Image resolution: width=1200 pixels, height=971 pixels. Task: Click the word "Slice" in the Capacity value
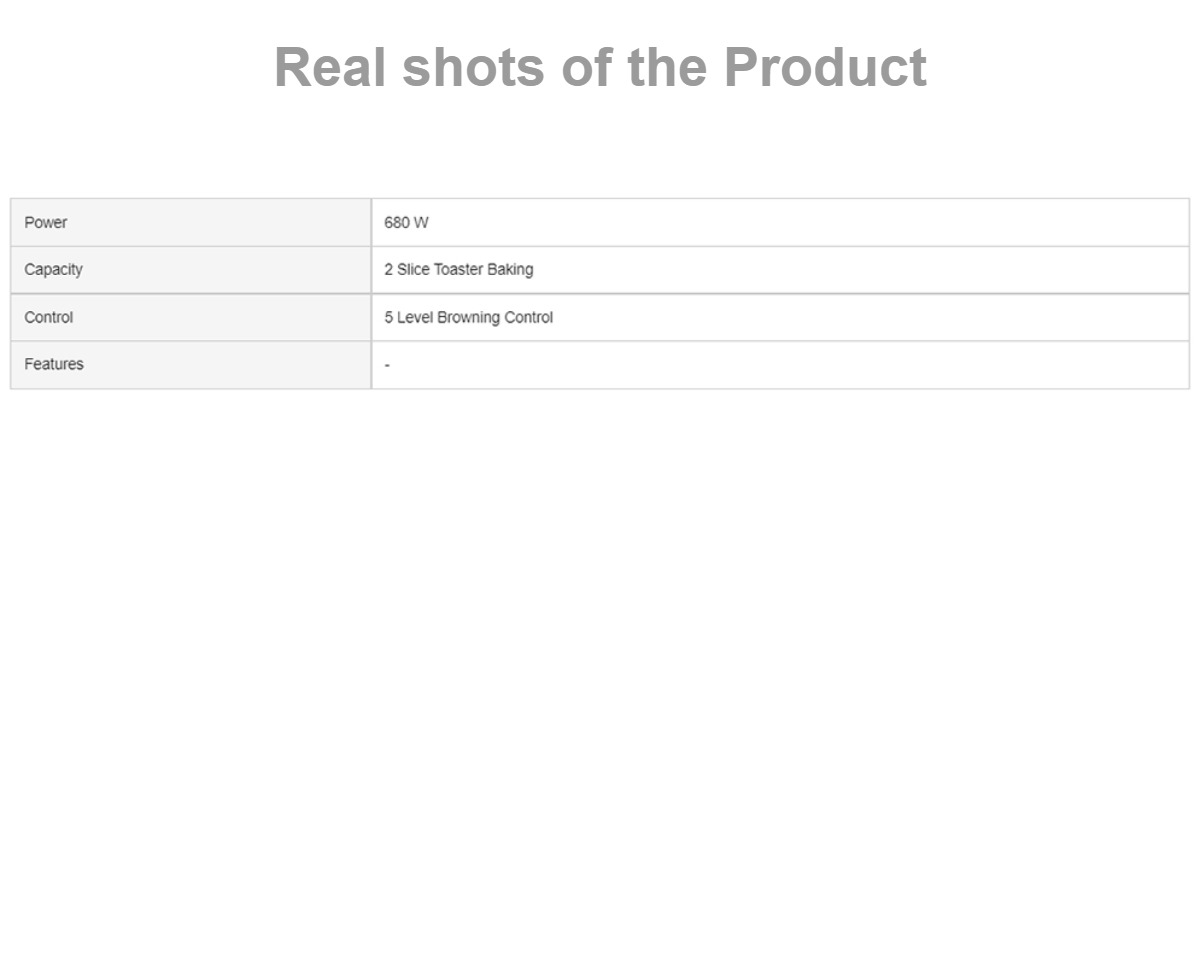pos(413,269)
